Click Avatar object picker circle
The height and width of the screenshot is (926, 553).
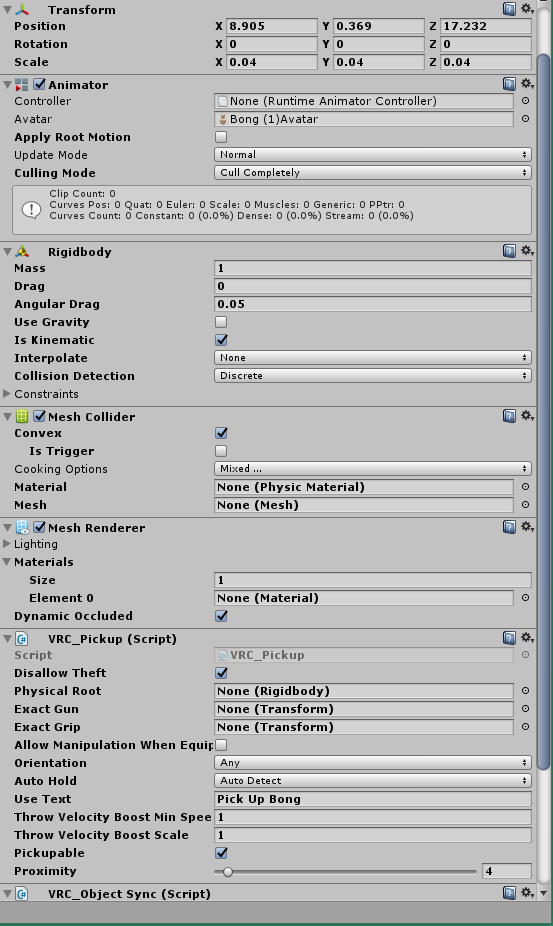click(525, 119)
